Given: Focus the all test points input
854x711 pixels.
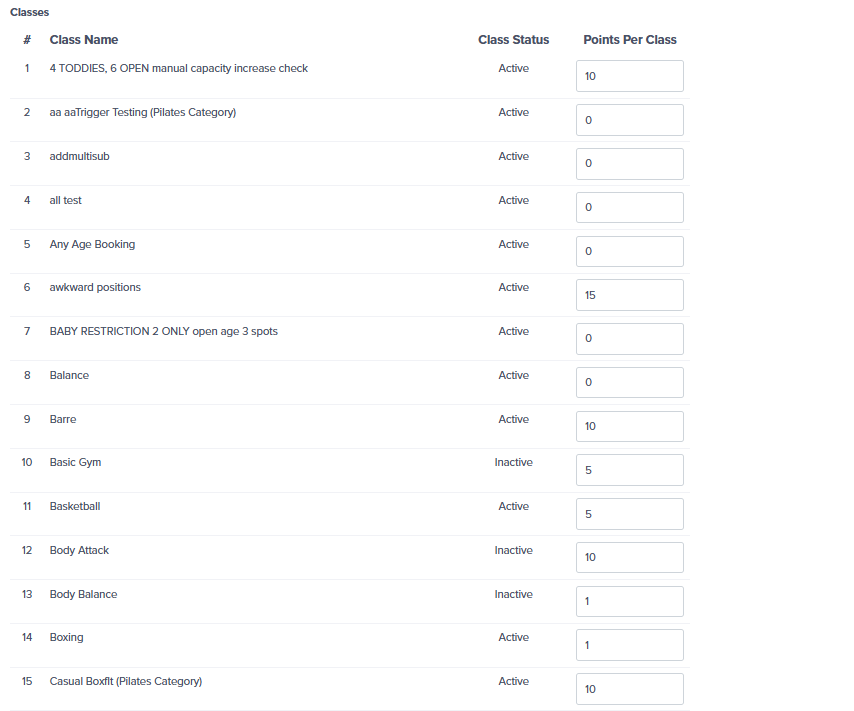Looking at the screenshot, I should 630,208.
